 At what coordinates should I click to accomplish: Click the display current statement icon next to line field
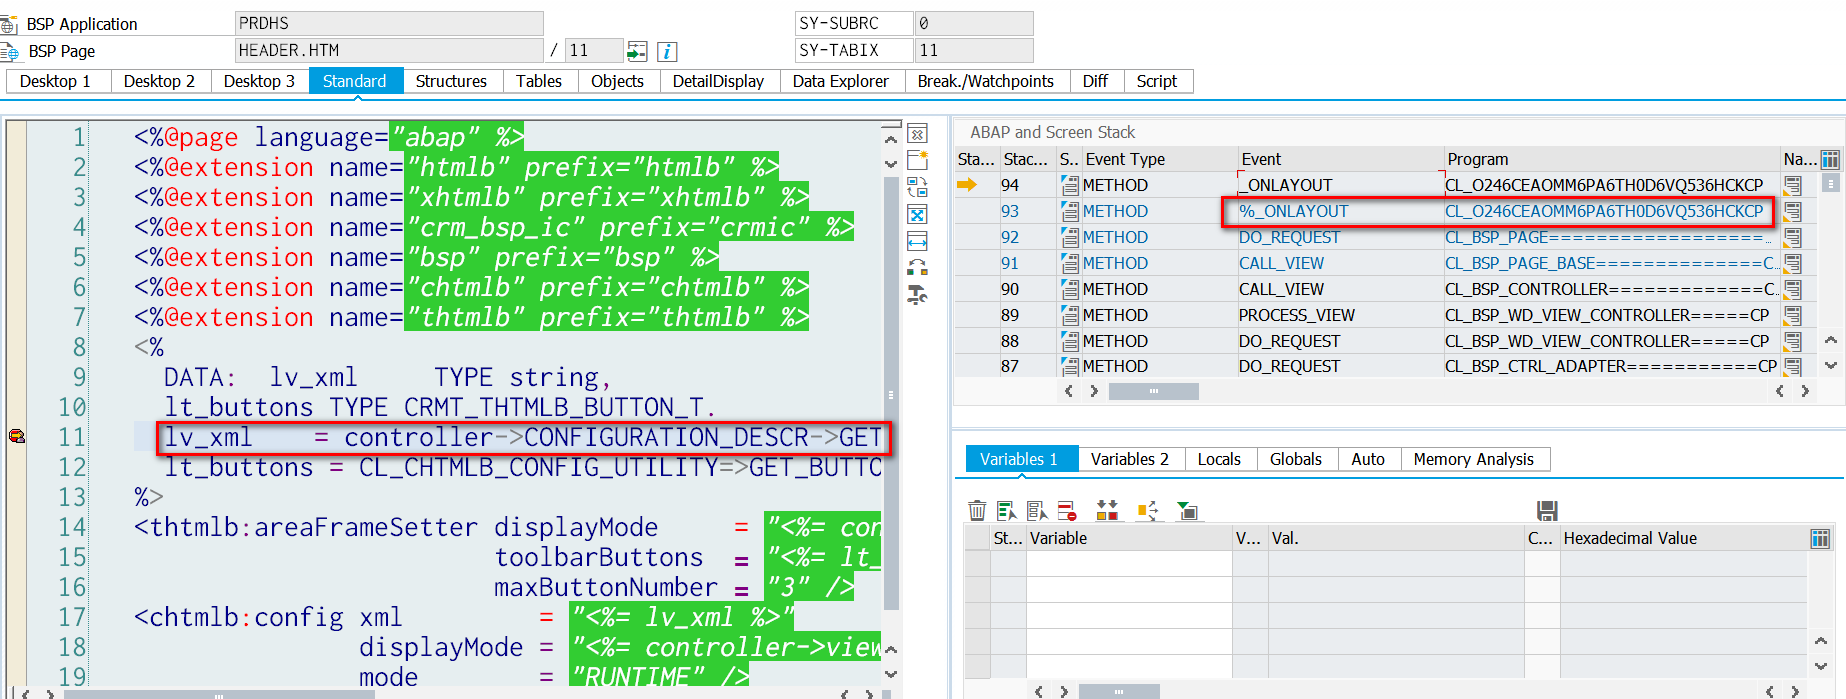click(637, 51)
